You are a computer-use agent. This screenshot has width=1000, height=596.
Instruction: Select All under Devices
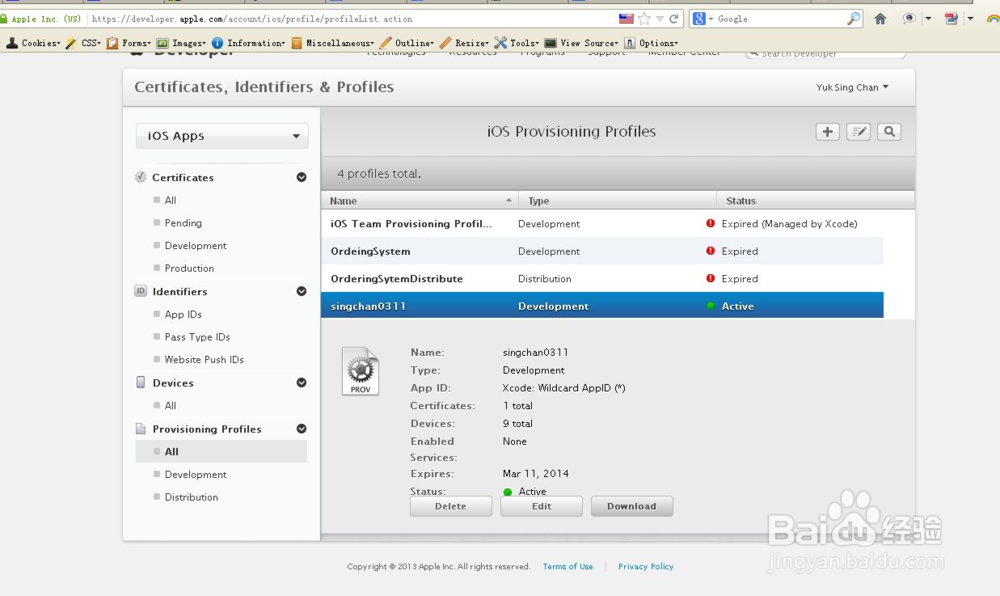pos(170,405)
